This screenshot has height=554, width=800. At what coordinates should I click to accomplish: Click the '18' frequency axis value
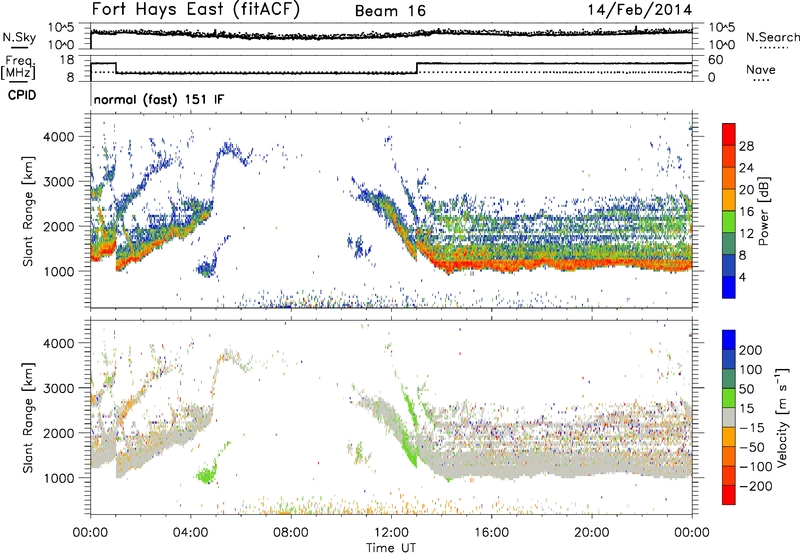(67, 60)
